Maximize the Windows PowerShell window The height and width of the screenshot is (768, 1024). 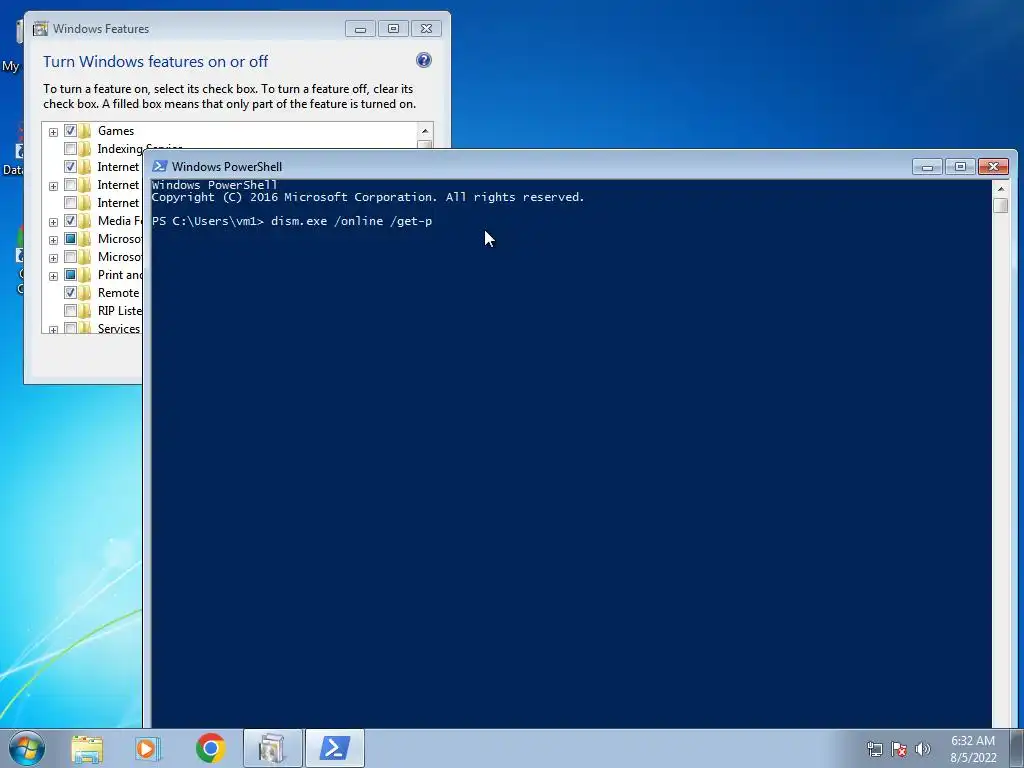point(960,167)
